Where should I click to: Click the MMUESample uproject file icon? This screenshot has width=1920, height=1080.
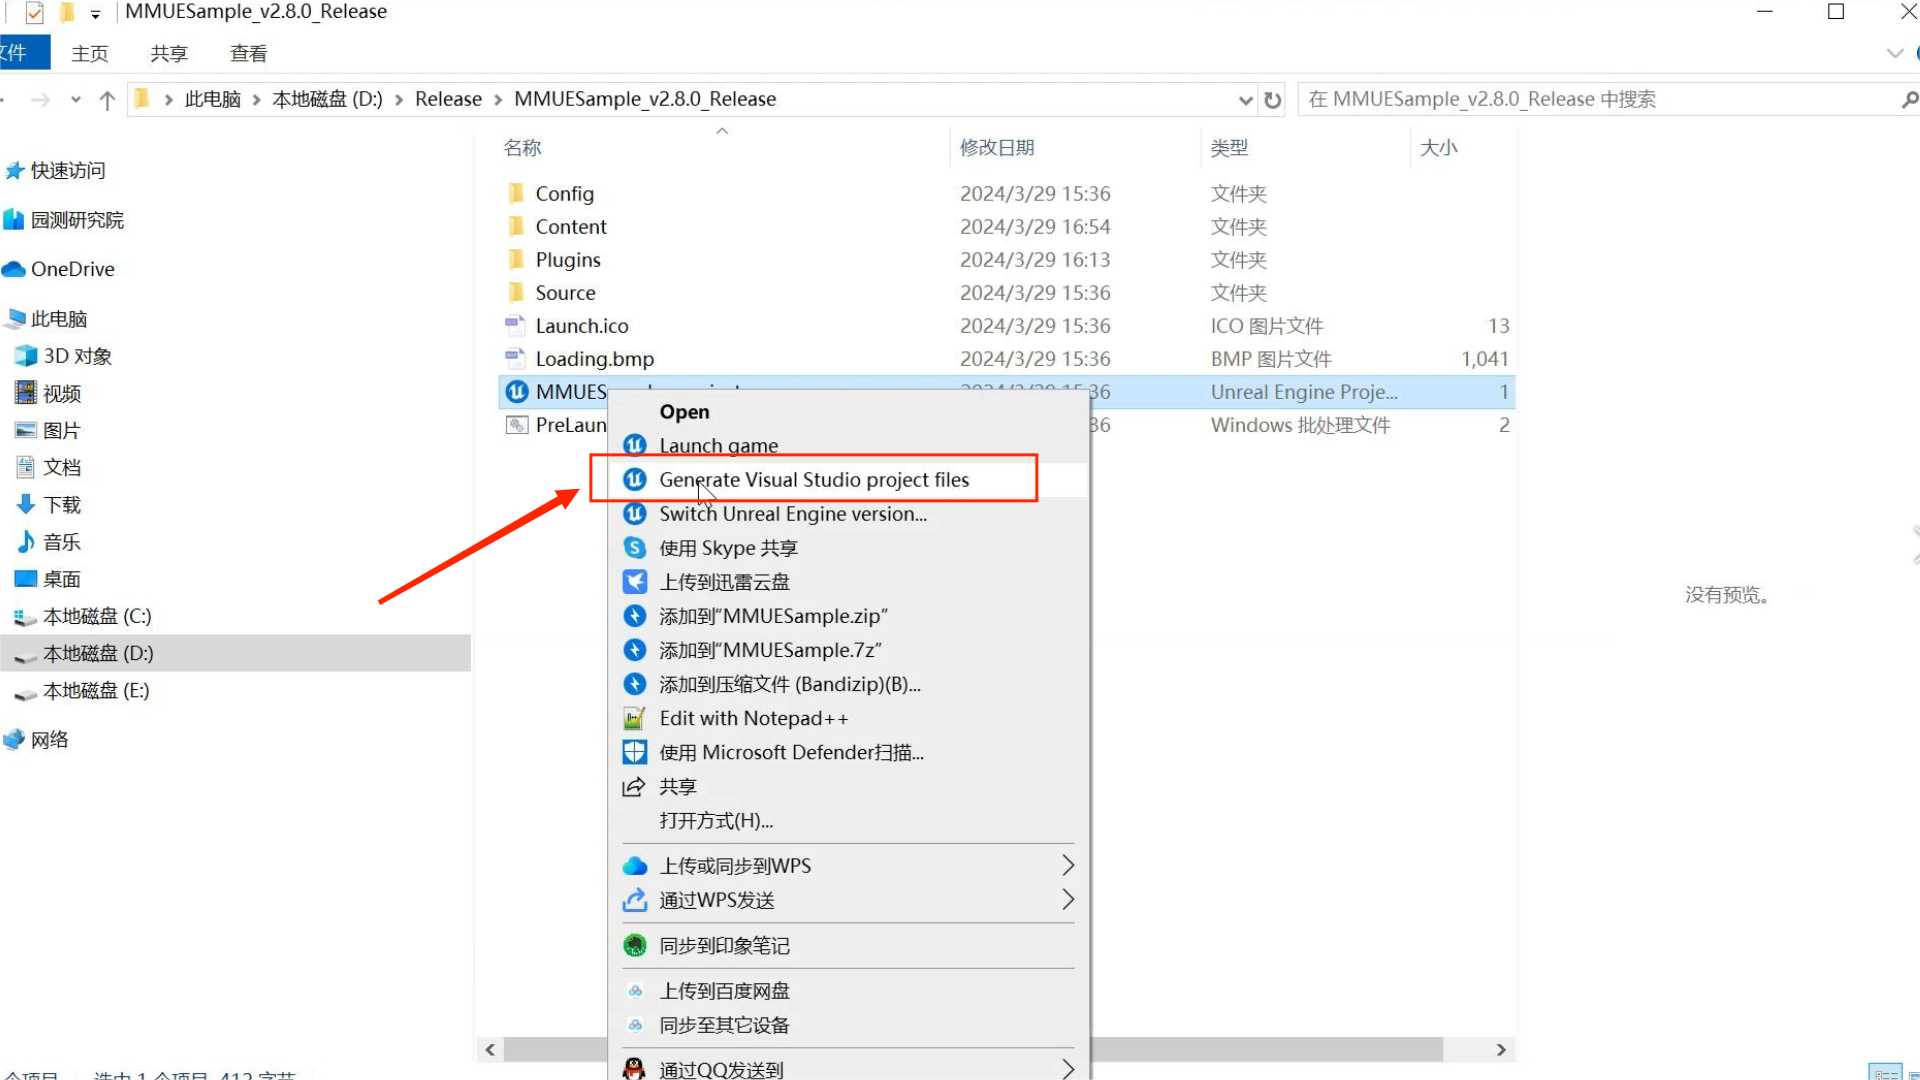(517, 392)
